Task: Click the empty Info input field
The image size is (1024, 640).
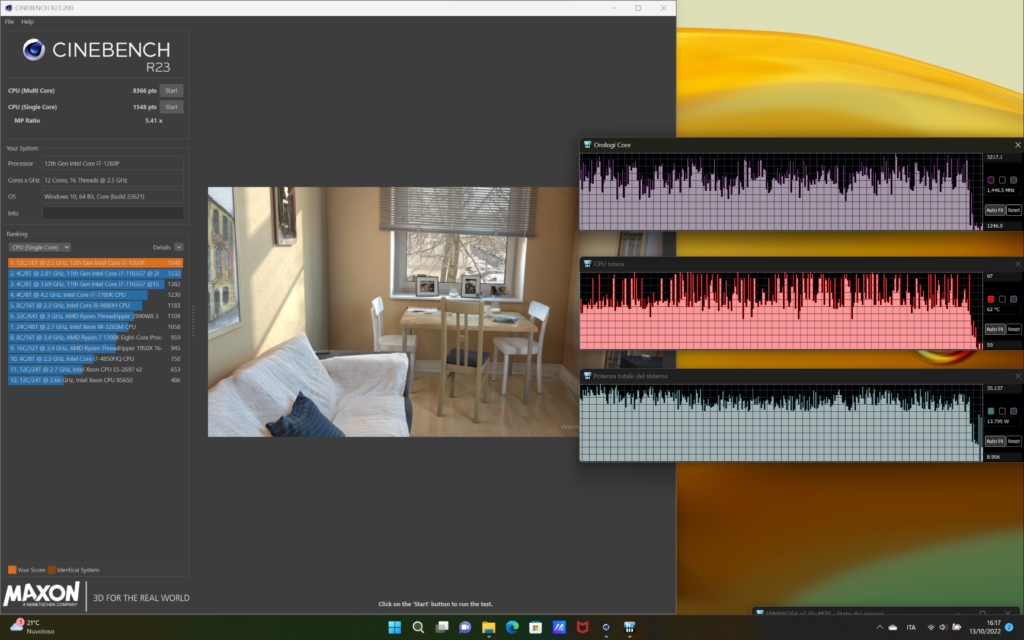Action: [112, 213]
